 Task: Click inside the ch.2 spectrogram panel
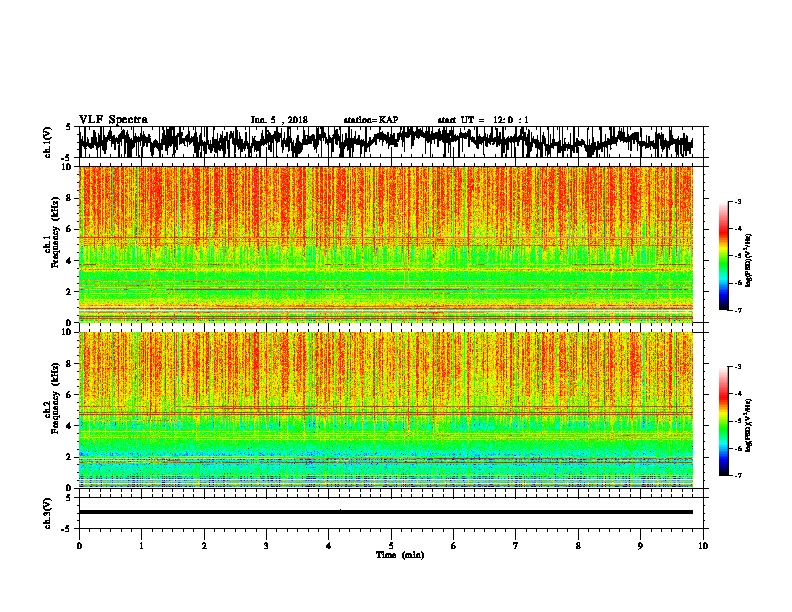[x=386, y=410]
